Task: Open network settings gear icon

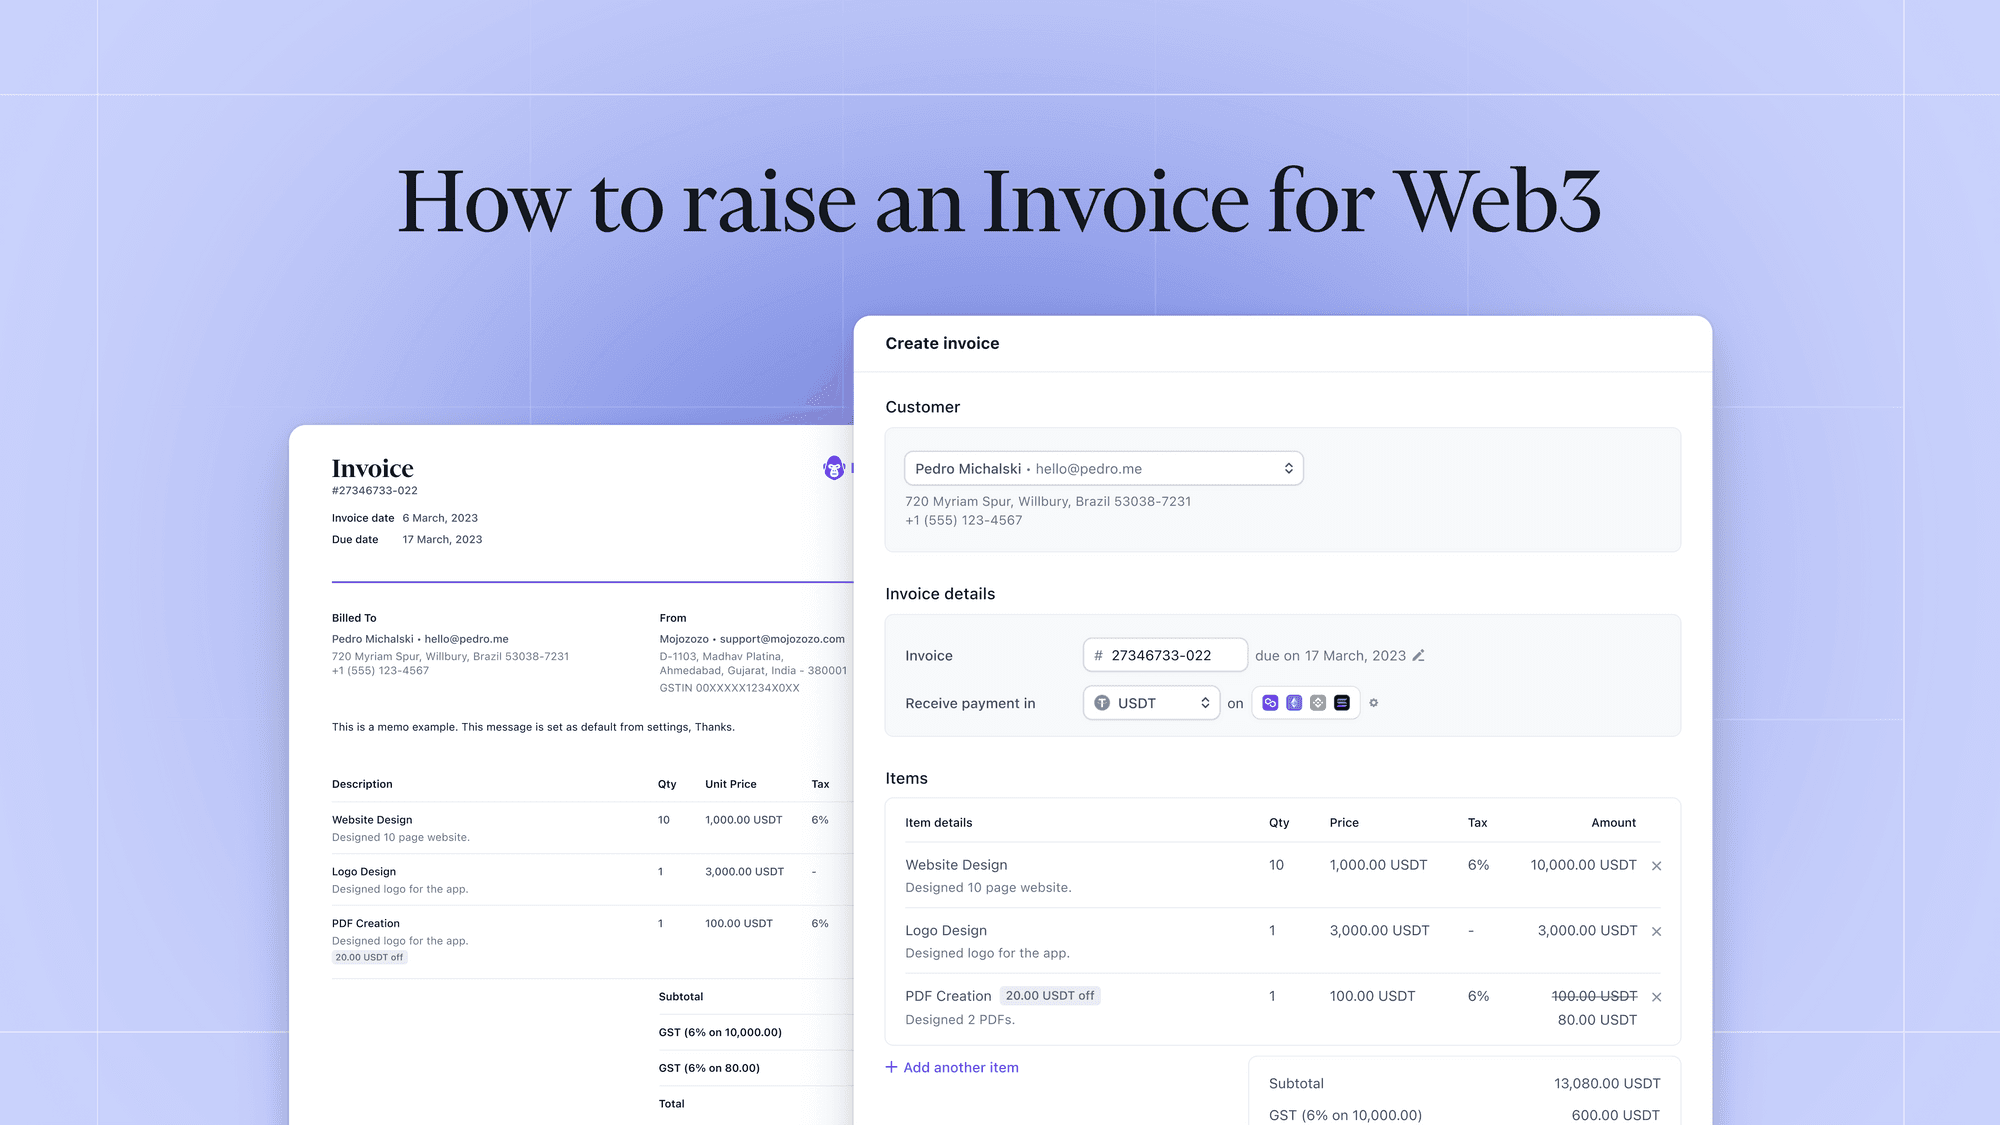Action: (x=1374, y=703)
